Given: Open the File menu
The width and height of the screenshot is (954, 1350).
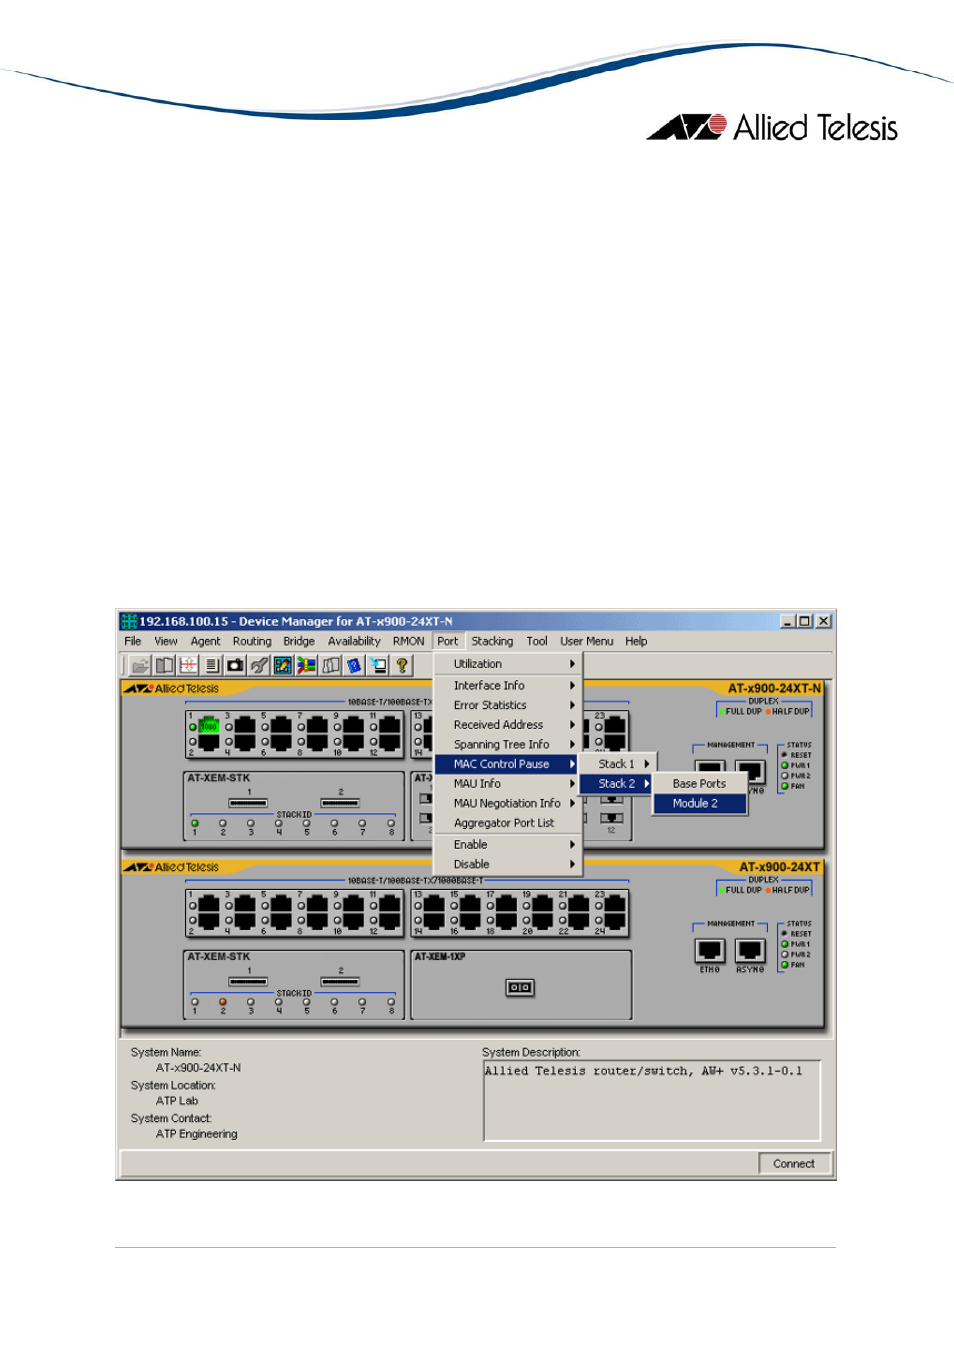Looking at the screenshot, I should pos(133,641).
